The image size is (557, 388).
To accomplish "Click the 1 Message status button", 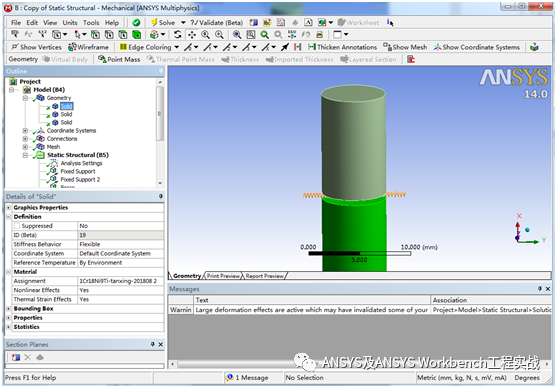I will pyautogui.click(x=248, y=378).
